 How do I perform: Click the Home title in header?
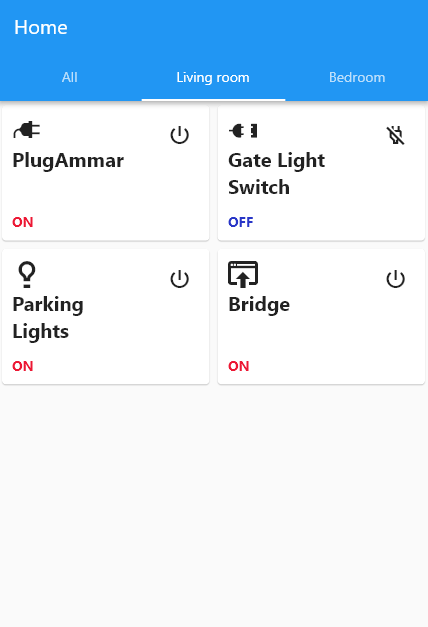41,28
